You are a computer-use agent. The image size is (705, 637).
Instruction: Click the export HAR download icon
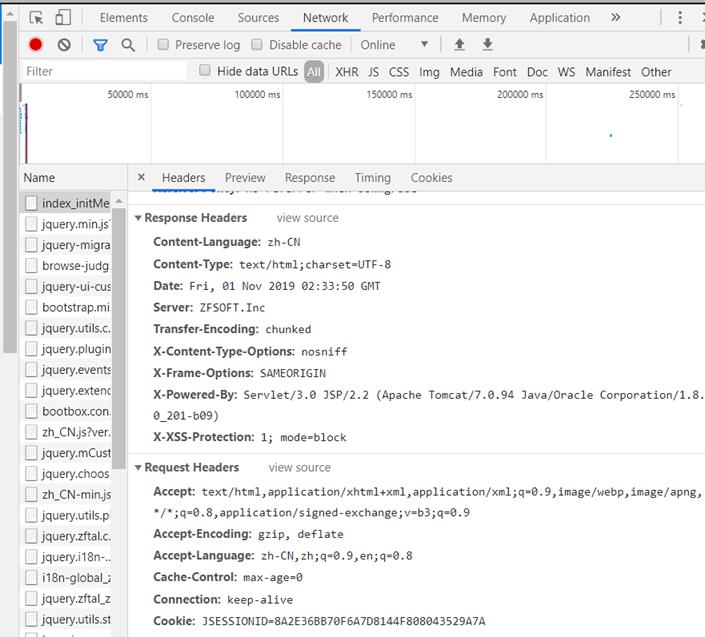[488, 45]
